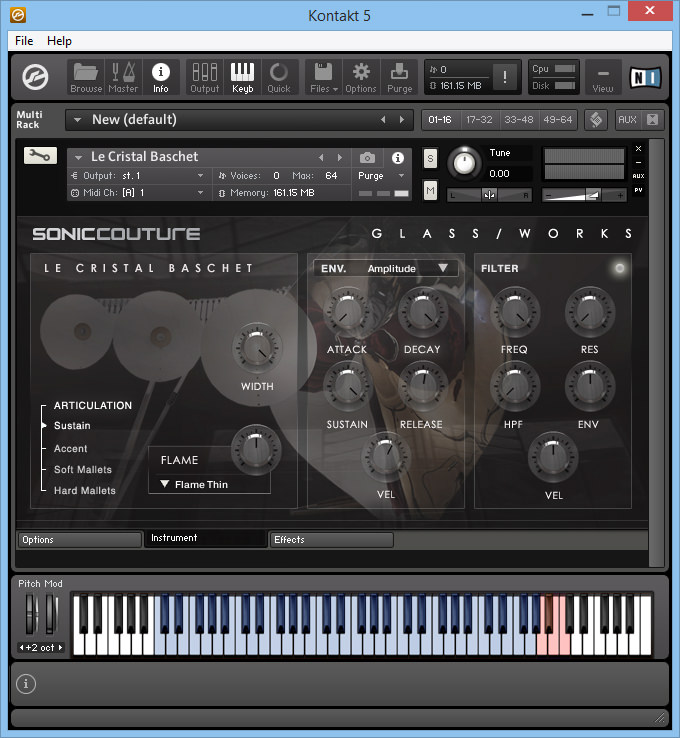
Task: Mute the Le Cristal Baschet instrument
Action: [430, 191]
